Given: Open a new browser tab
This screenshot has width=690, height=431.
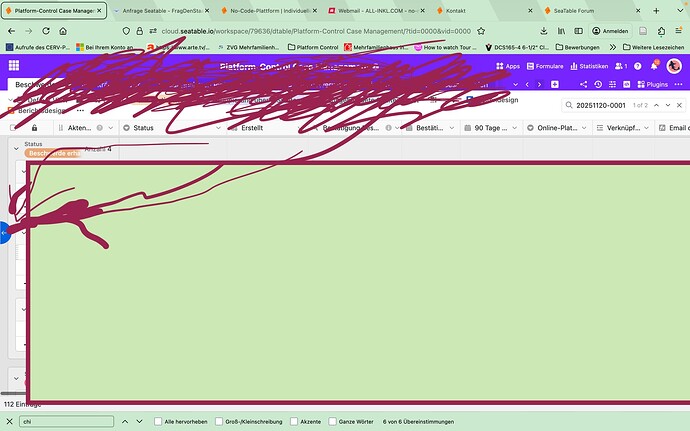Looking at the screenshot, I should [x=656, y=11].
